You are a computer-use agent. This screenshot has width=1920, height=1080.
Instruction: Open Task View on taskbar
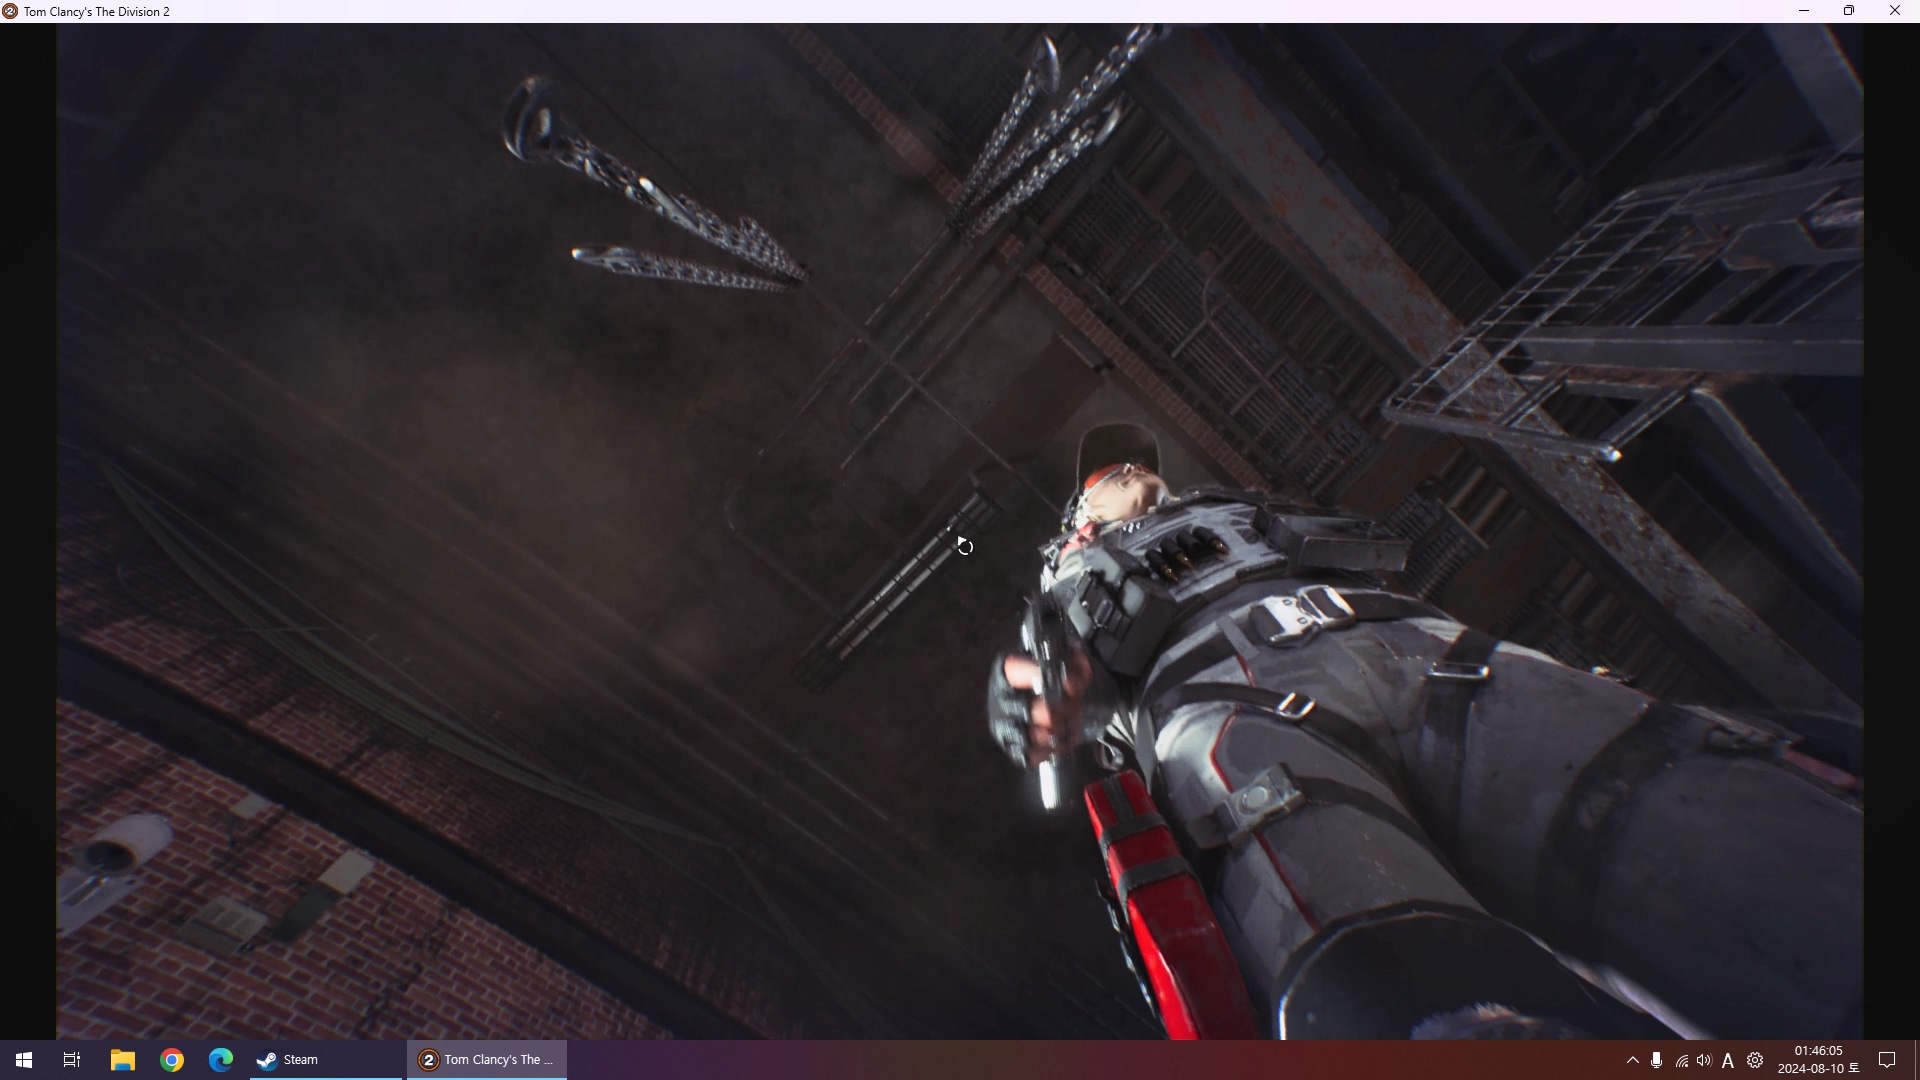72,1060
